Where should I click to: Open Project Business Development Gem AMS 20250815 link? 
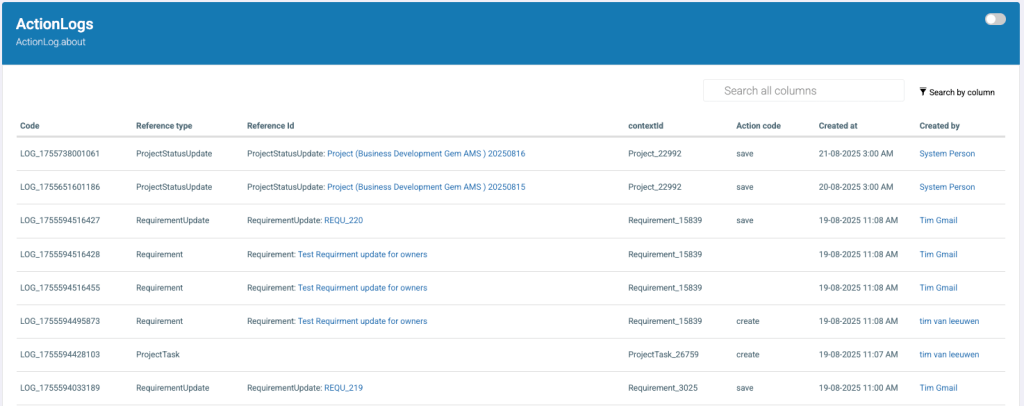(x=426, y=187)
